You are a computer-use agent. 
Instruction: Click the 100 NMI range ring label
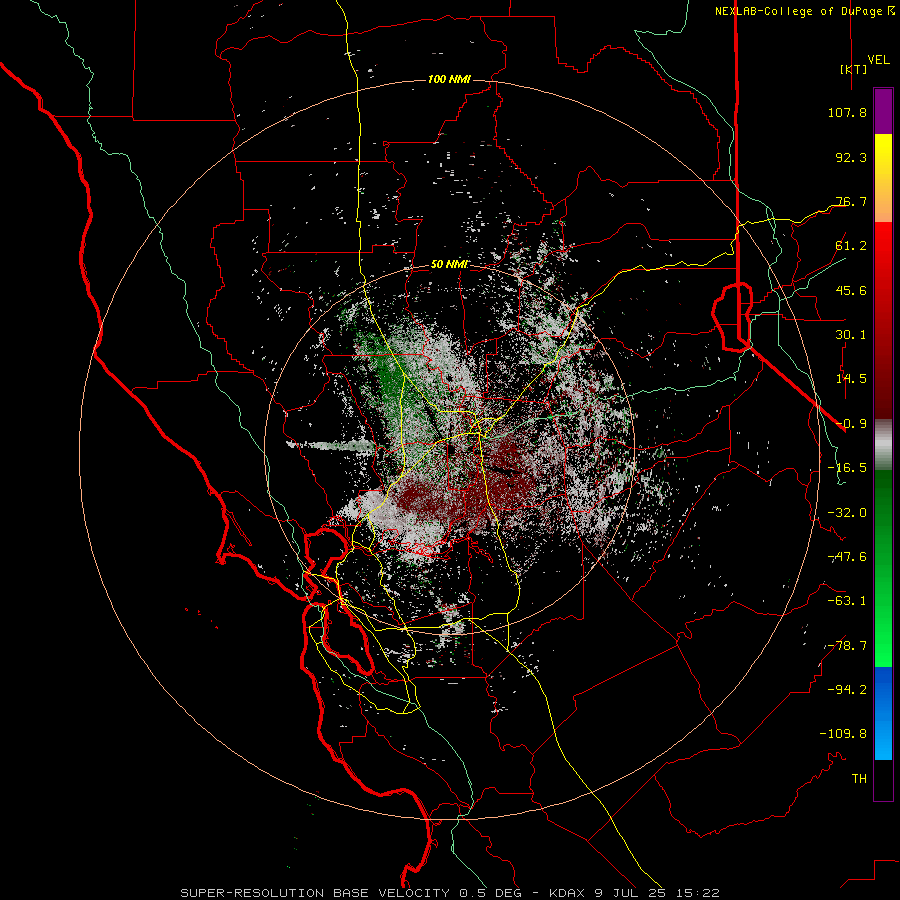[x=449, y=79]
